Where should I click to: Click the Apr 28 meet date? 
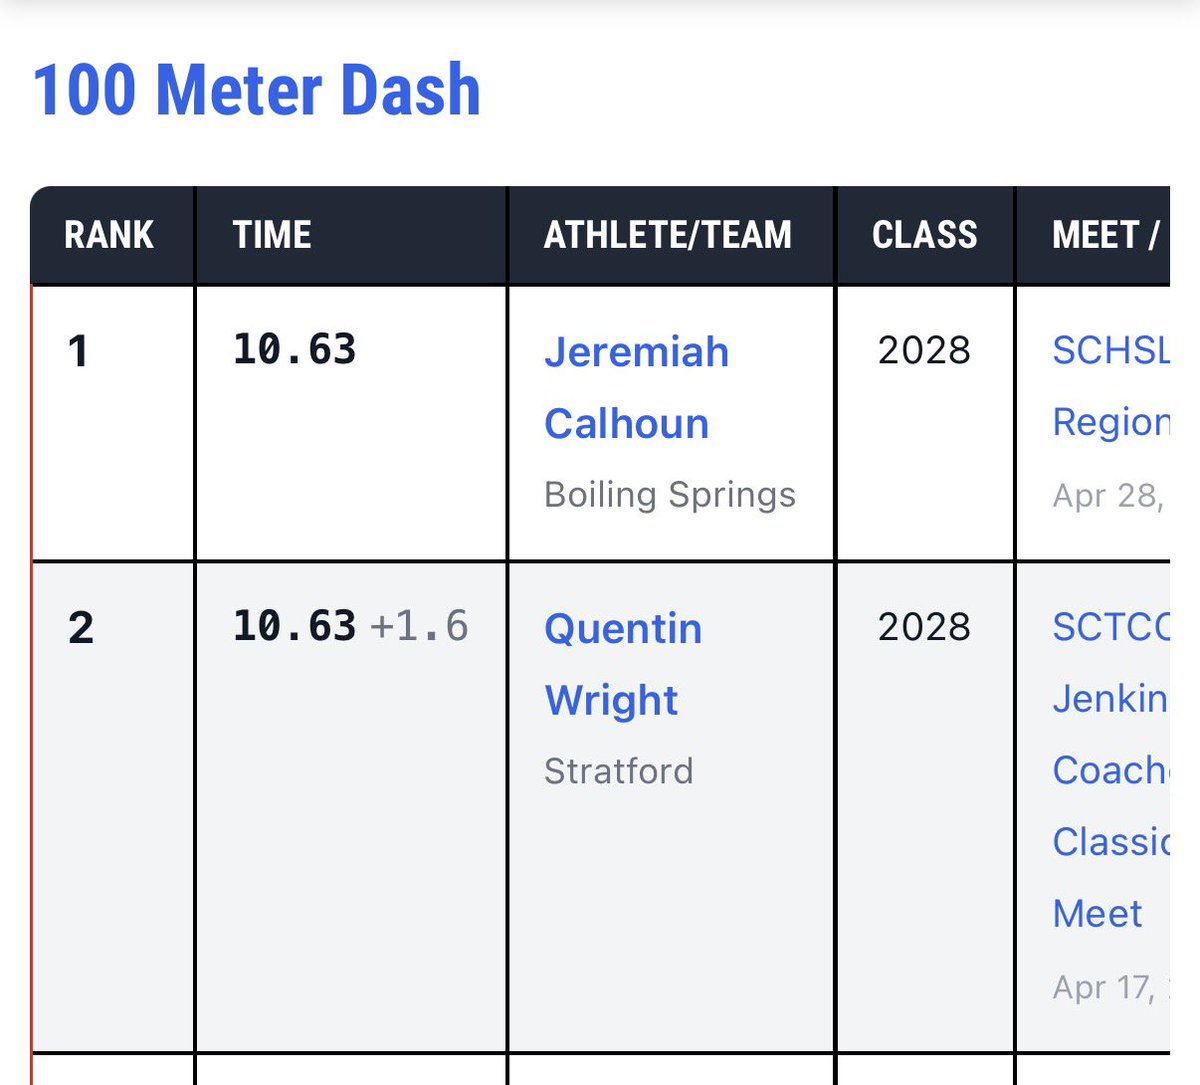point(1108,496)
